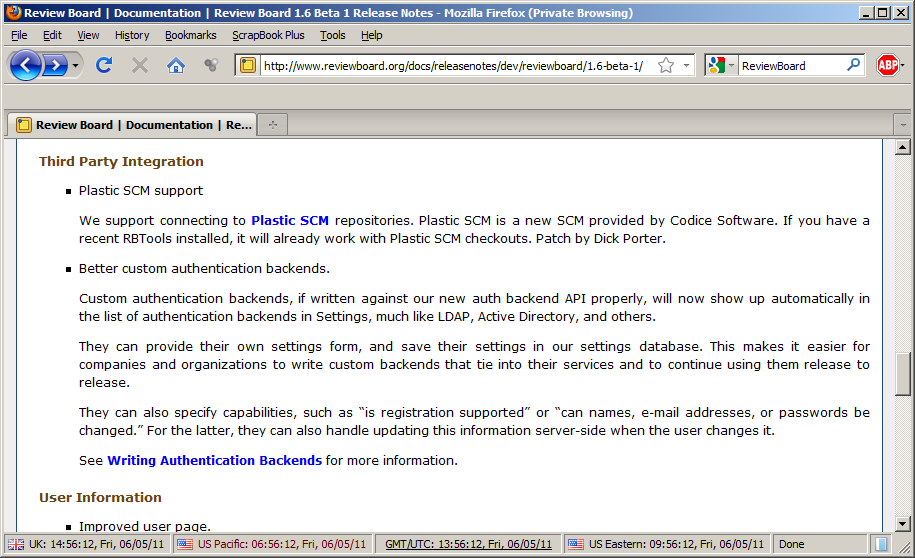Open the Tools menu
This screenshot has width=915, height=558.
[333, 35]
